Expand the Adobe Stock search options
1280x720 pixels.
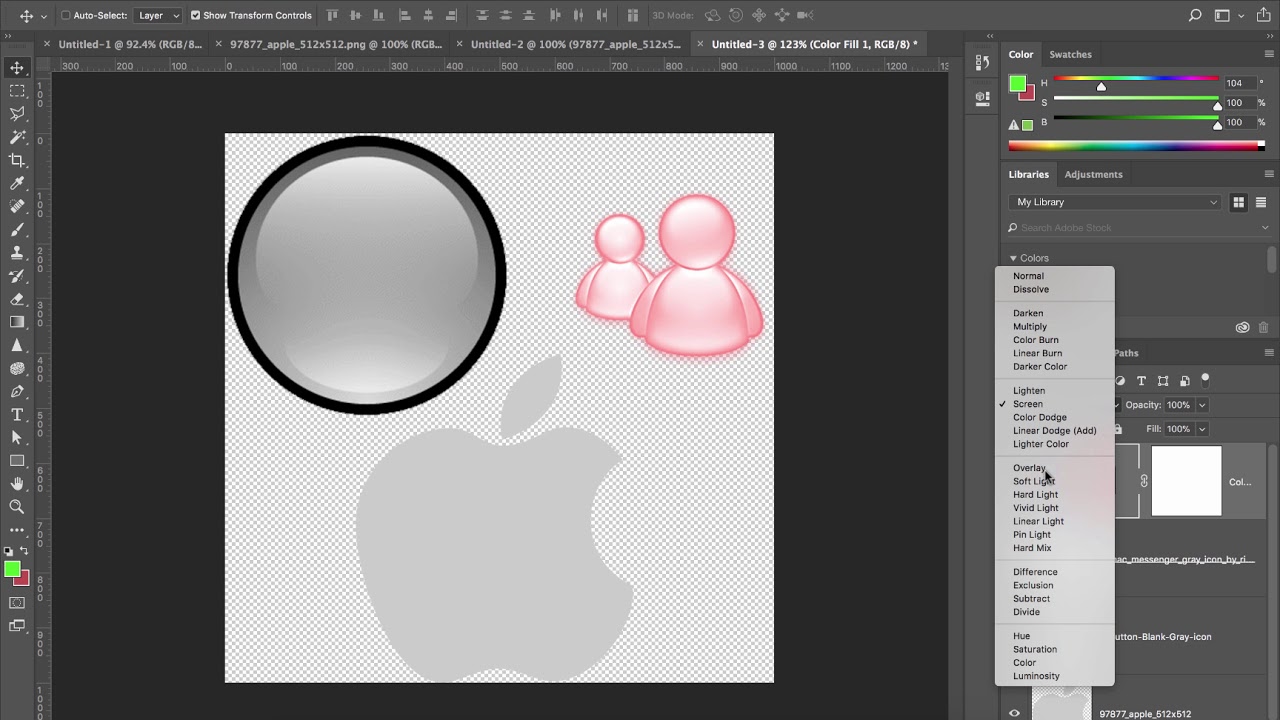1265,228
